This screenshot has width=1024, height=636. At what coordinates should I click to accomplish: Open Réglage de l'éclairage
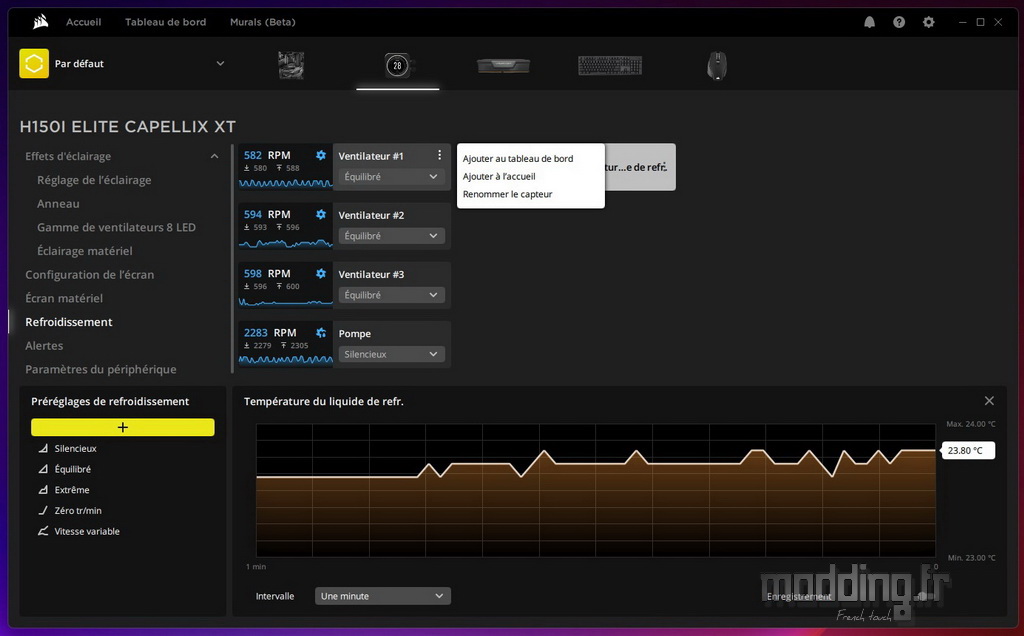94,180
